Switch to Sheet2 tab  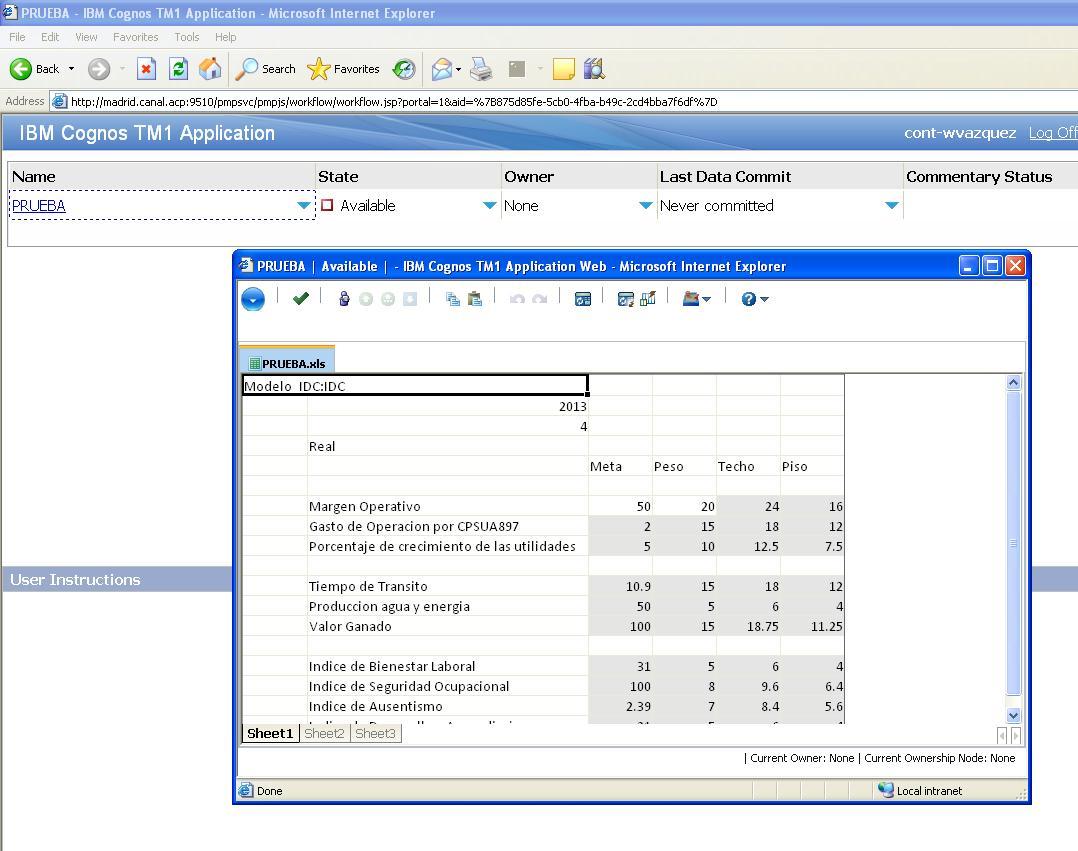click(324, 733)
